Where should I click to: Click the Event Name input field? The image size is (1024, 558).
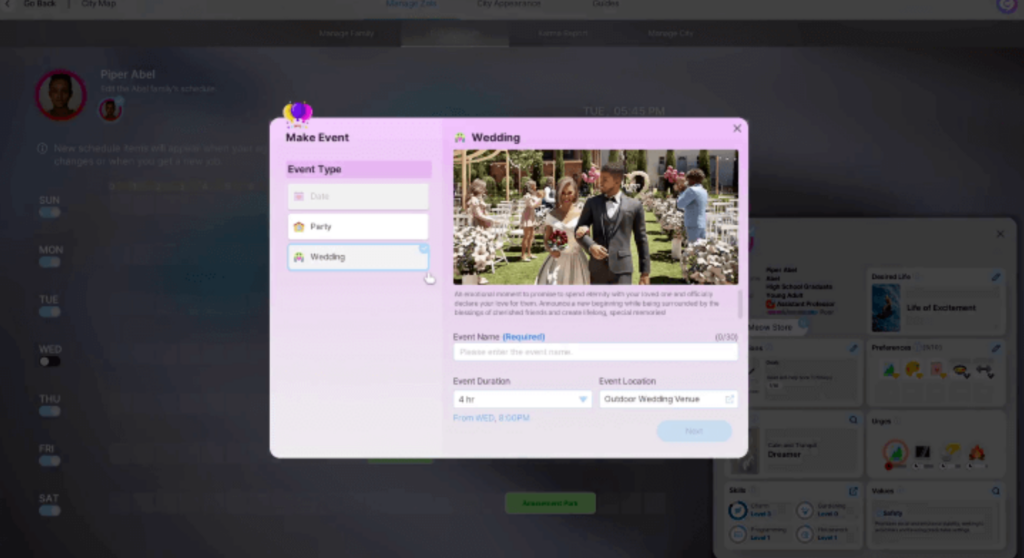pyautogui.click(x=595, y=352)
